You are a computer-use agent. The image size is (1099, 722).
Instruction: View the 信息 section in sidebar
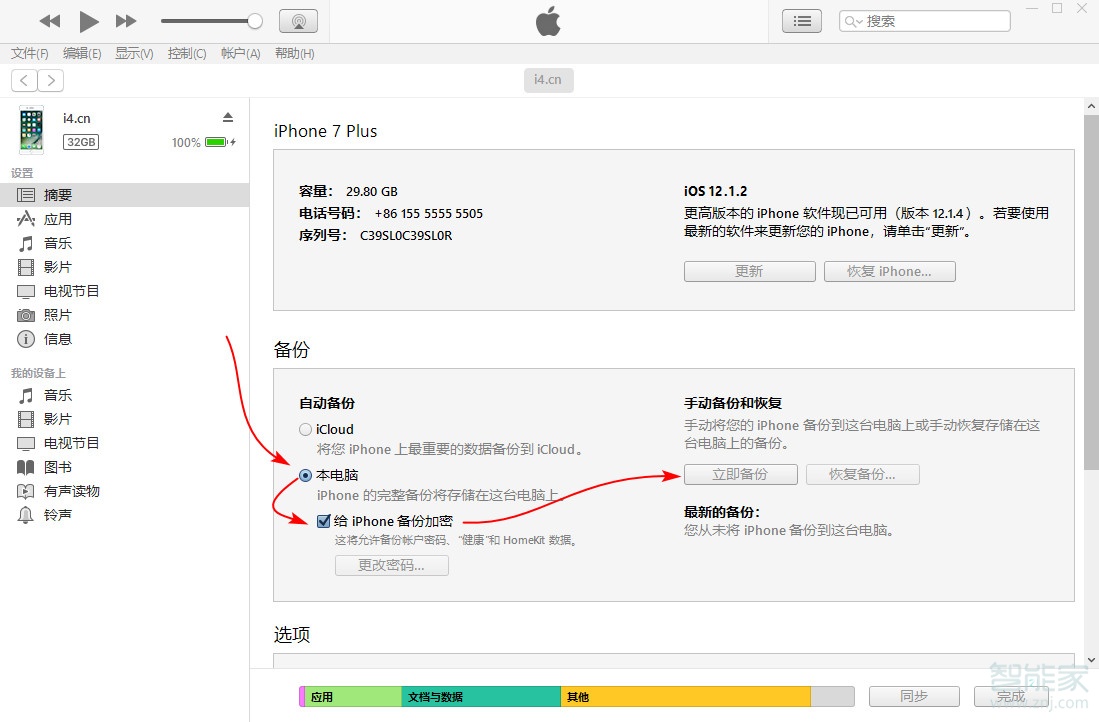pos(57,339)
